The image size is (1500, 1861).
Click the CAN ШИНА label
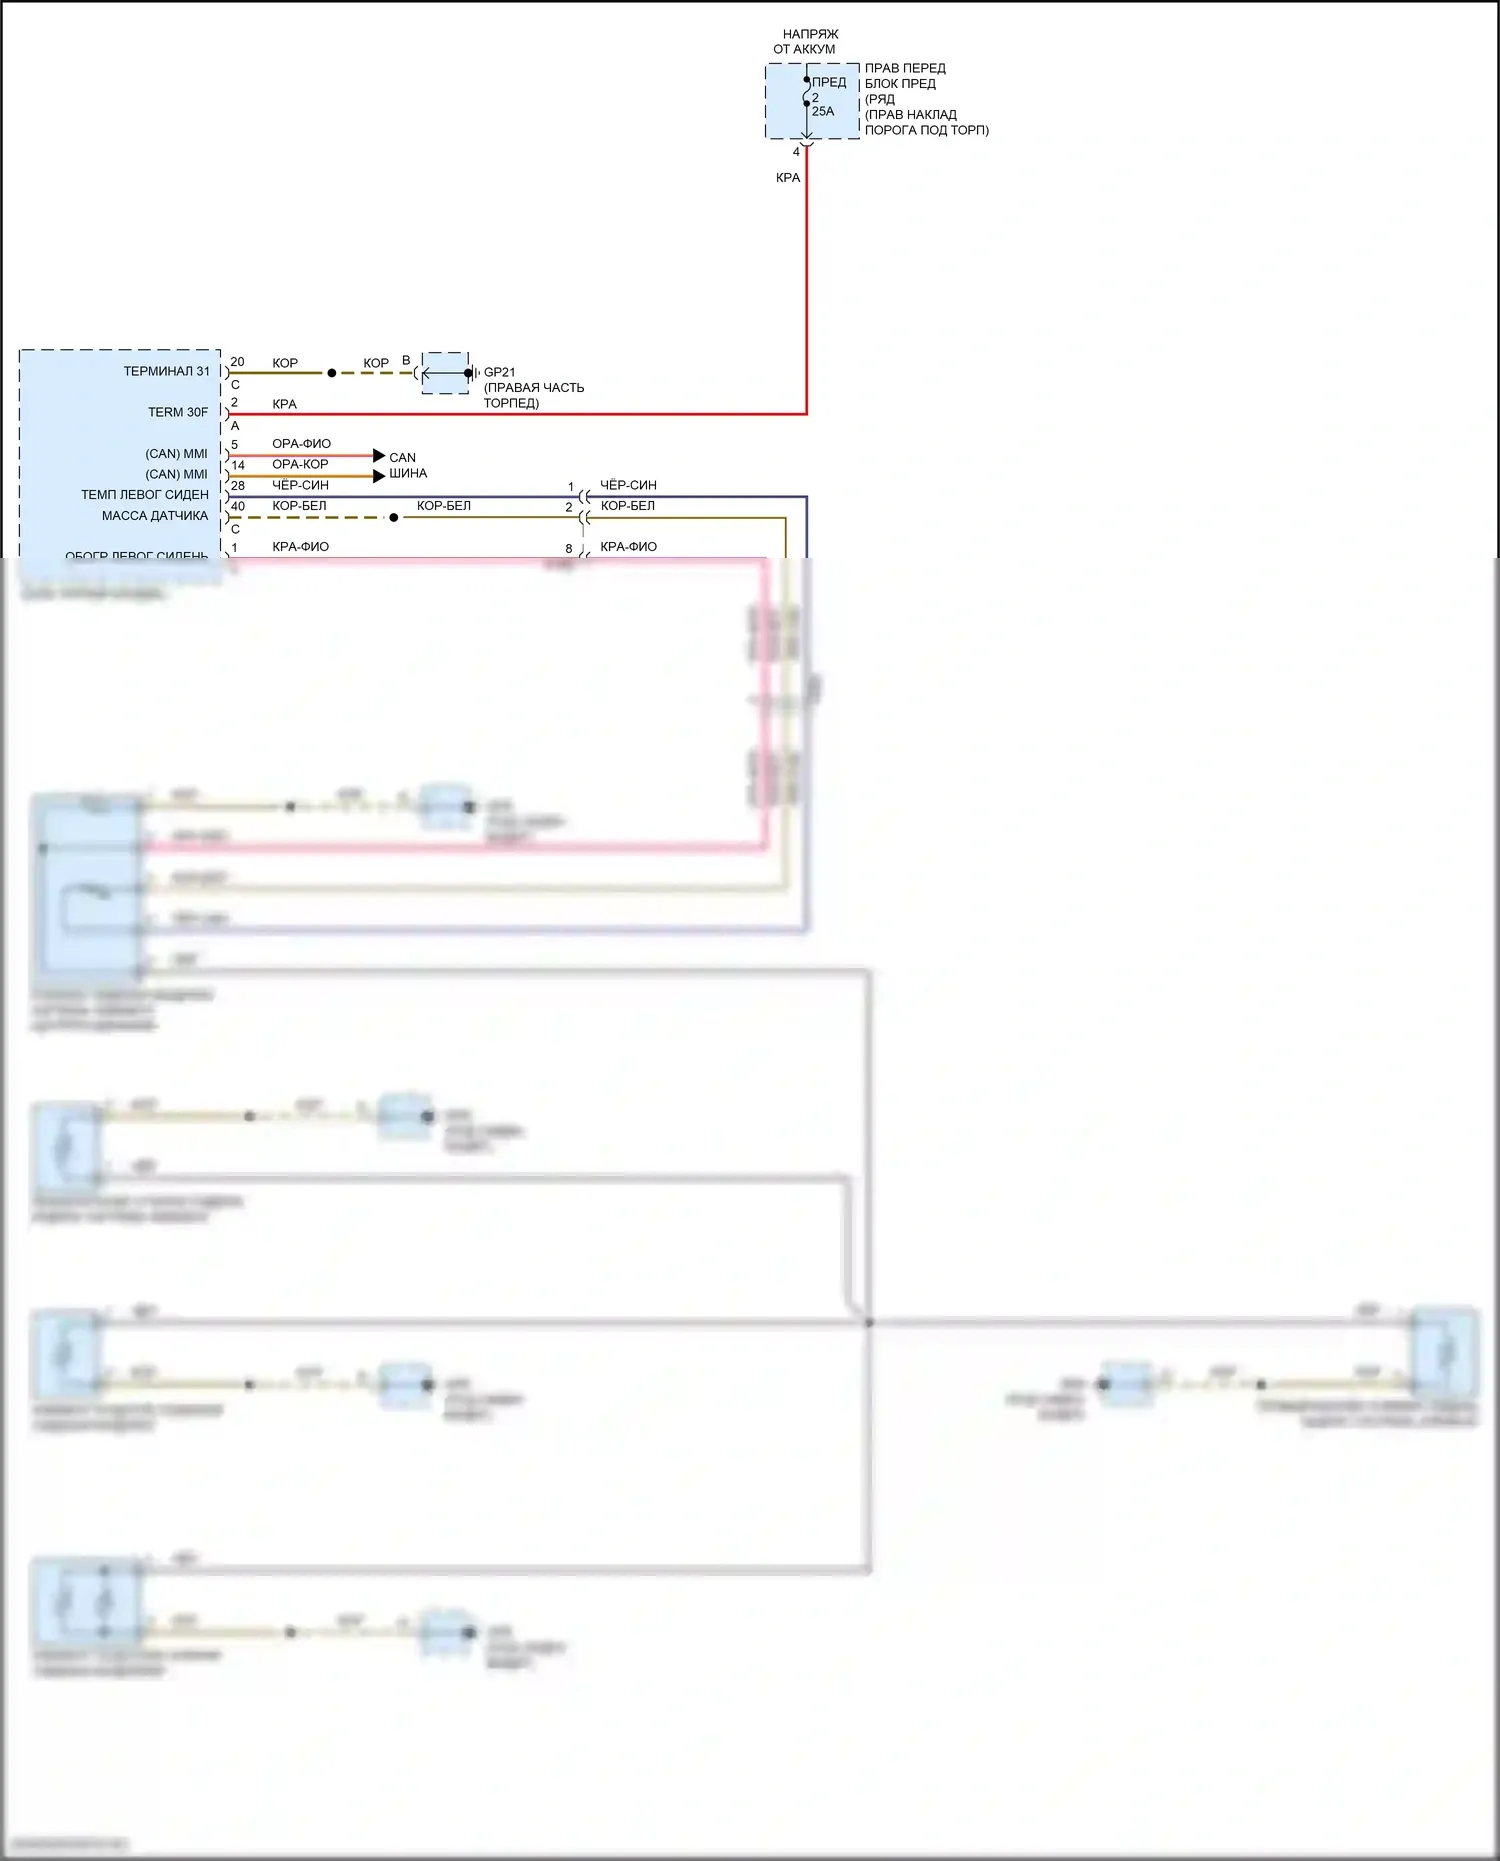click(x=407, y=465)
